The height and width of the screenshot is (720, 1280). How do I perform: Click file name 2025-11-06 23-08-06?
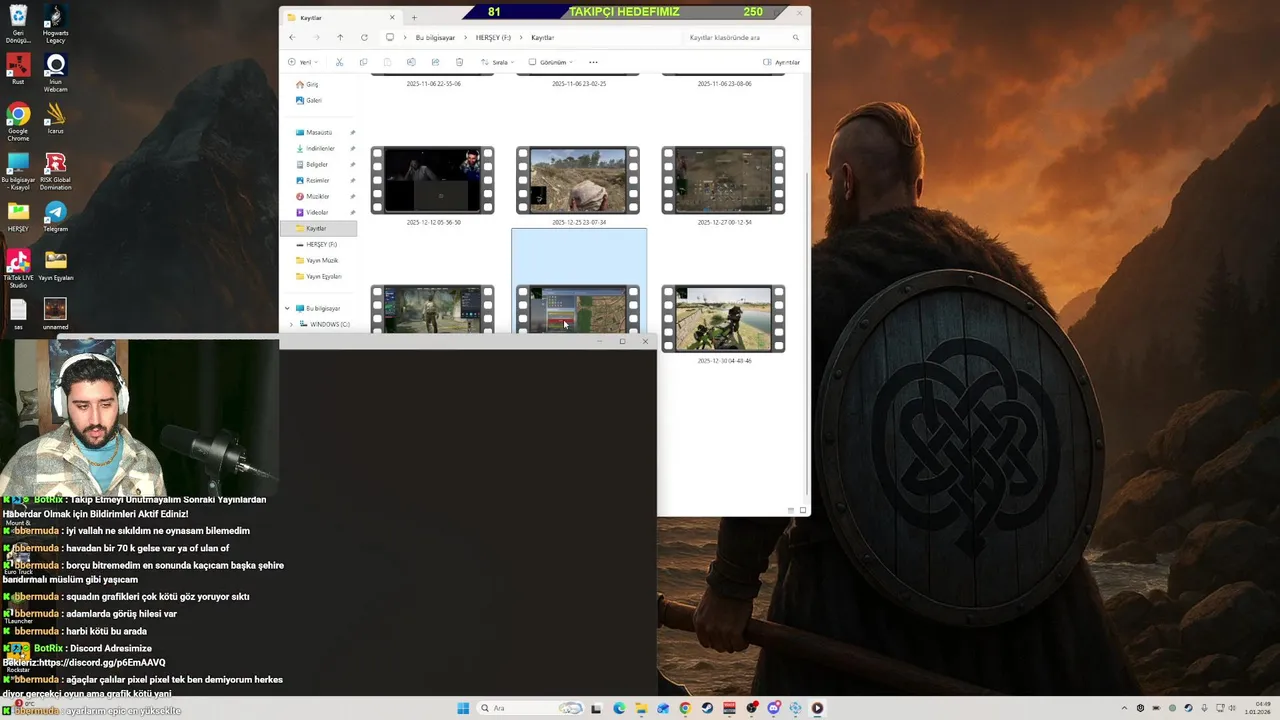pos(724,84)
